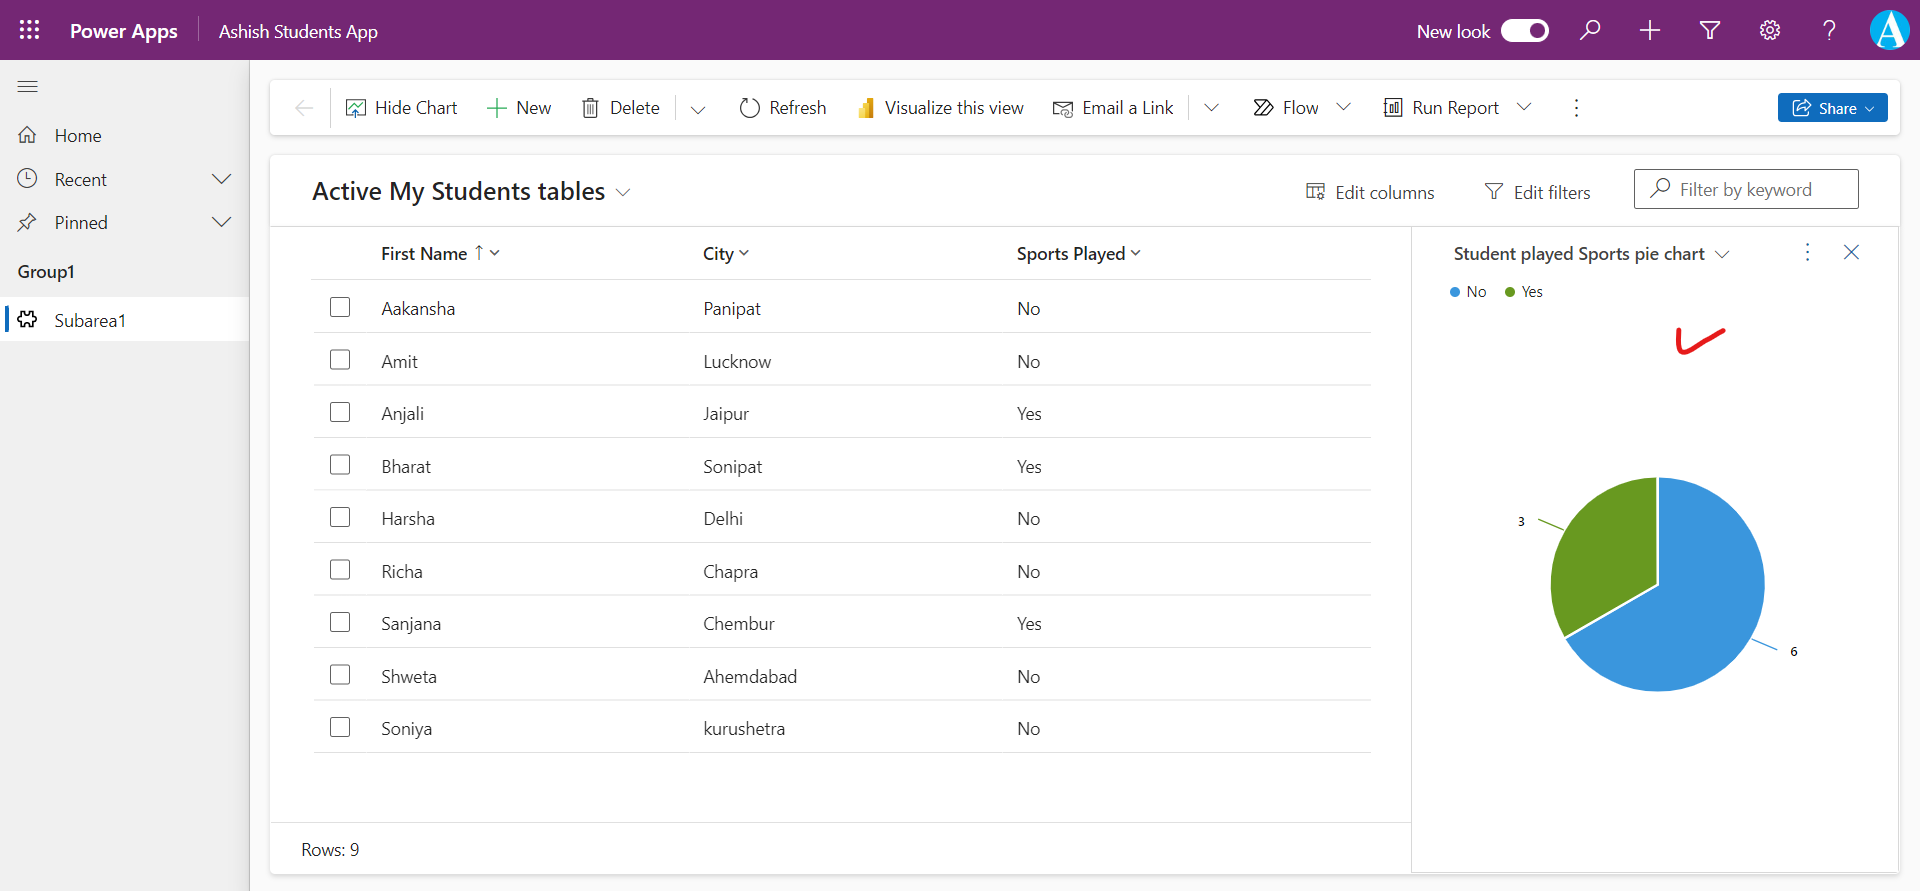This screenshot has height=891, width=1920.
Task: Collapse the hamburger site map menu
Action: tap(28, 87)
